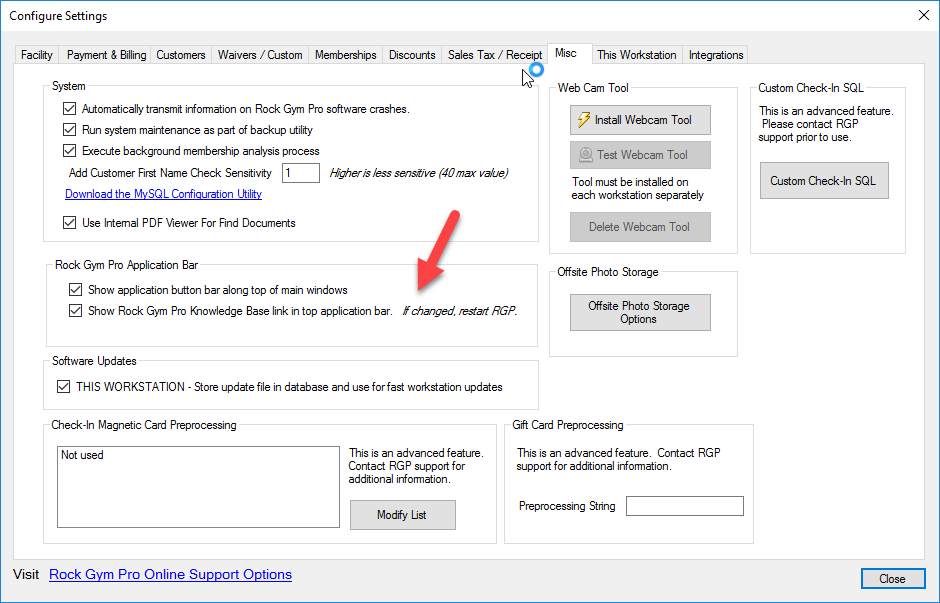
Task: Toggle Execute background membership analysis checkbox
Action: 70,151
